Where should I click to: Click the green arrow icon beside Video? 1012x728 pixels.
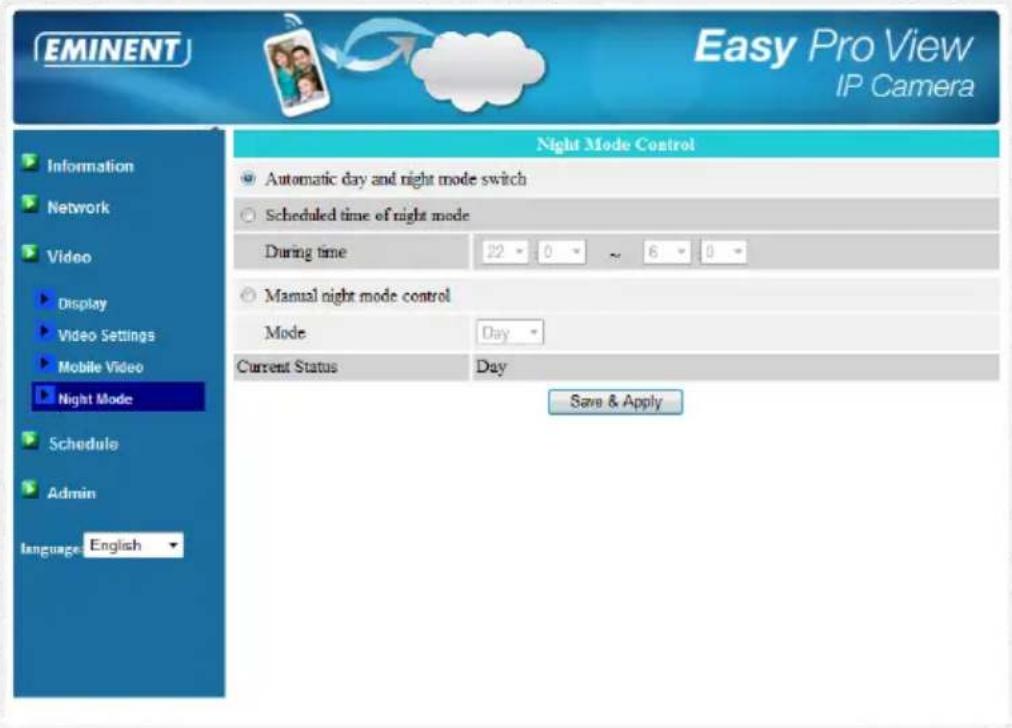30,253
